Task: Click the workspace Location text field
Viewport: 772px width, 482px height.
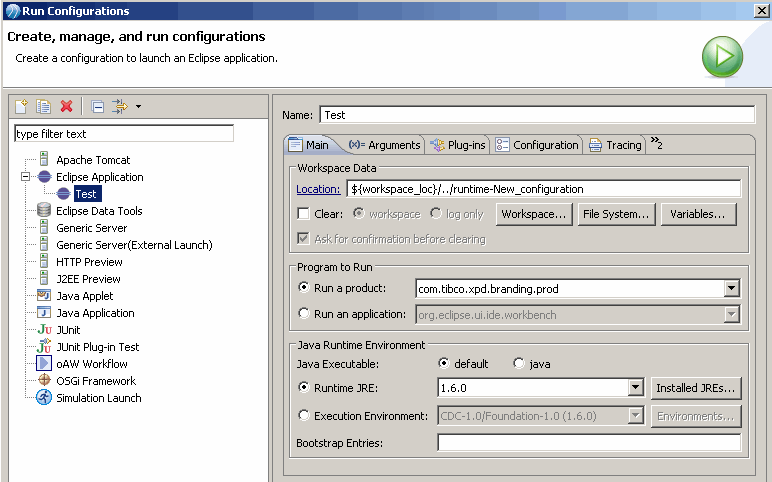Action: (544, 189)
